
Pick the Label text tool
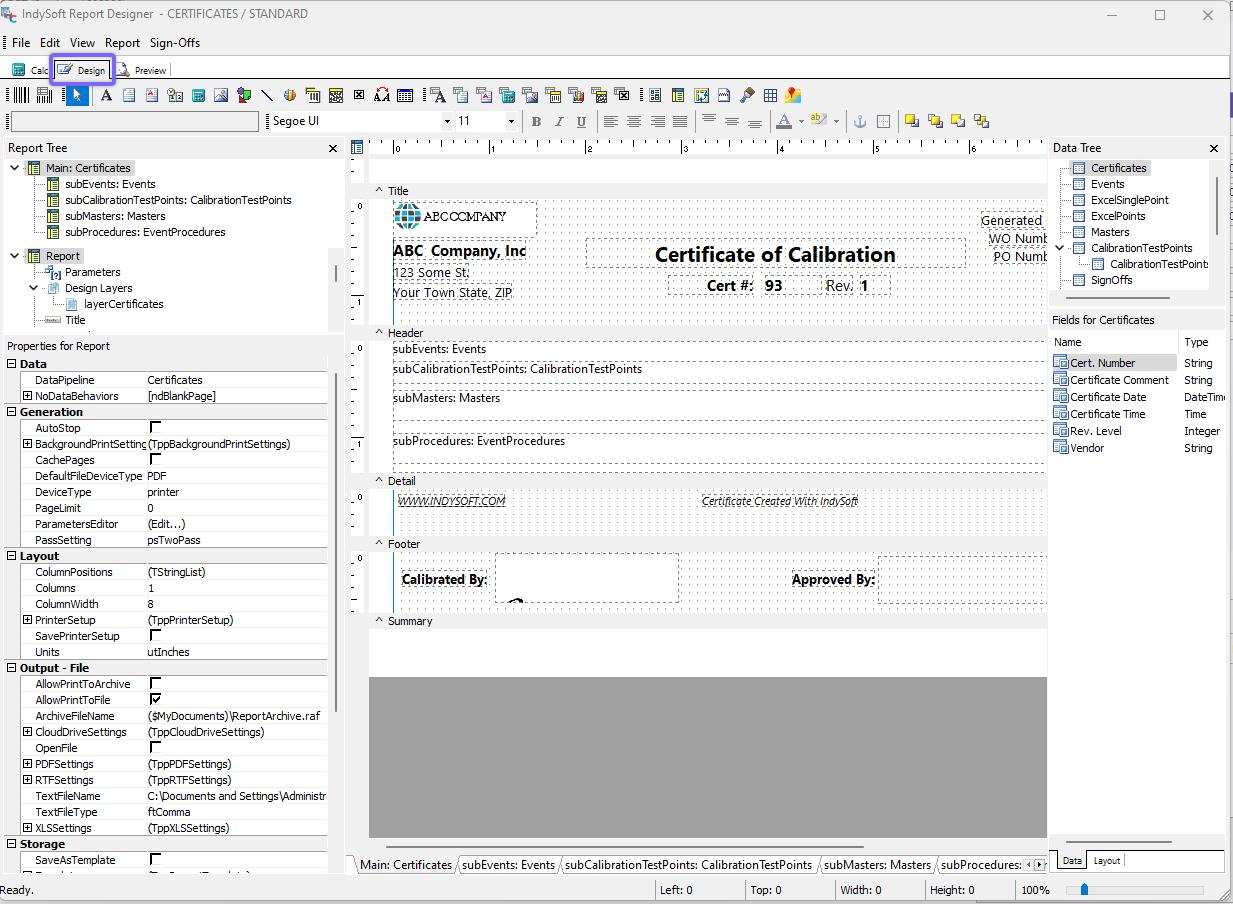106,95
